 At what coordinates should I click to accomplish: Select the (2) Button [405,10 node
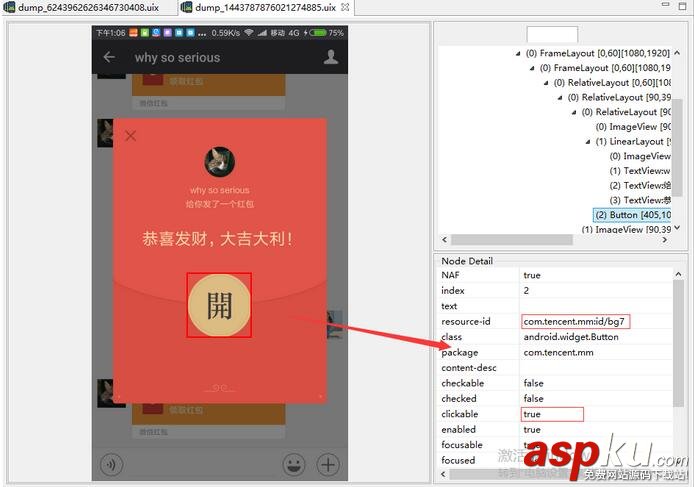tap(632, 215)
